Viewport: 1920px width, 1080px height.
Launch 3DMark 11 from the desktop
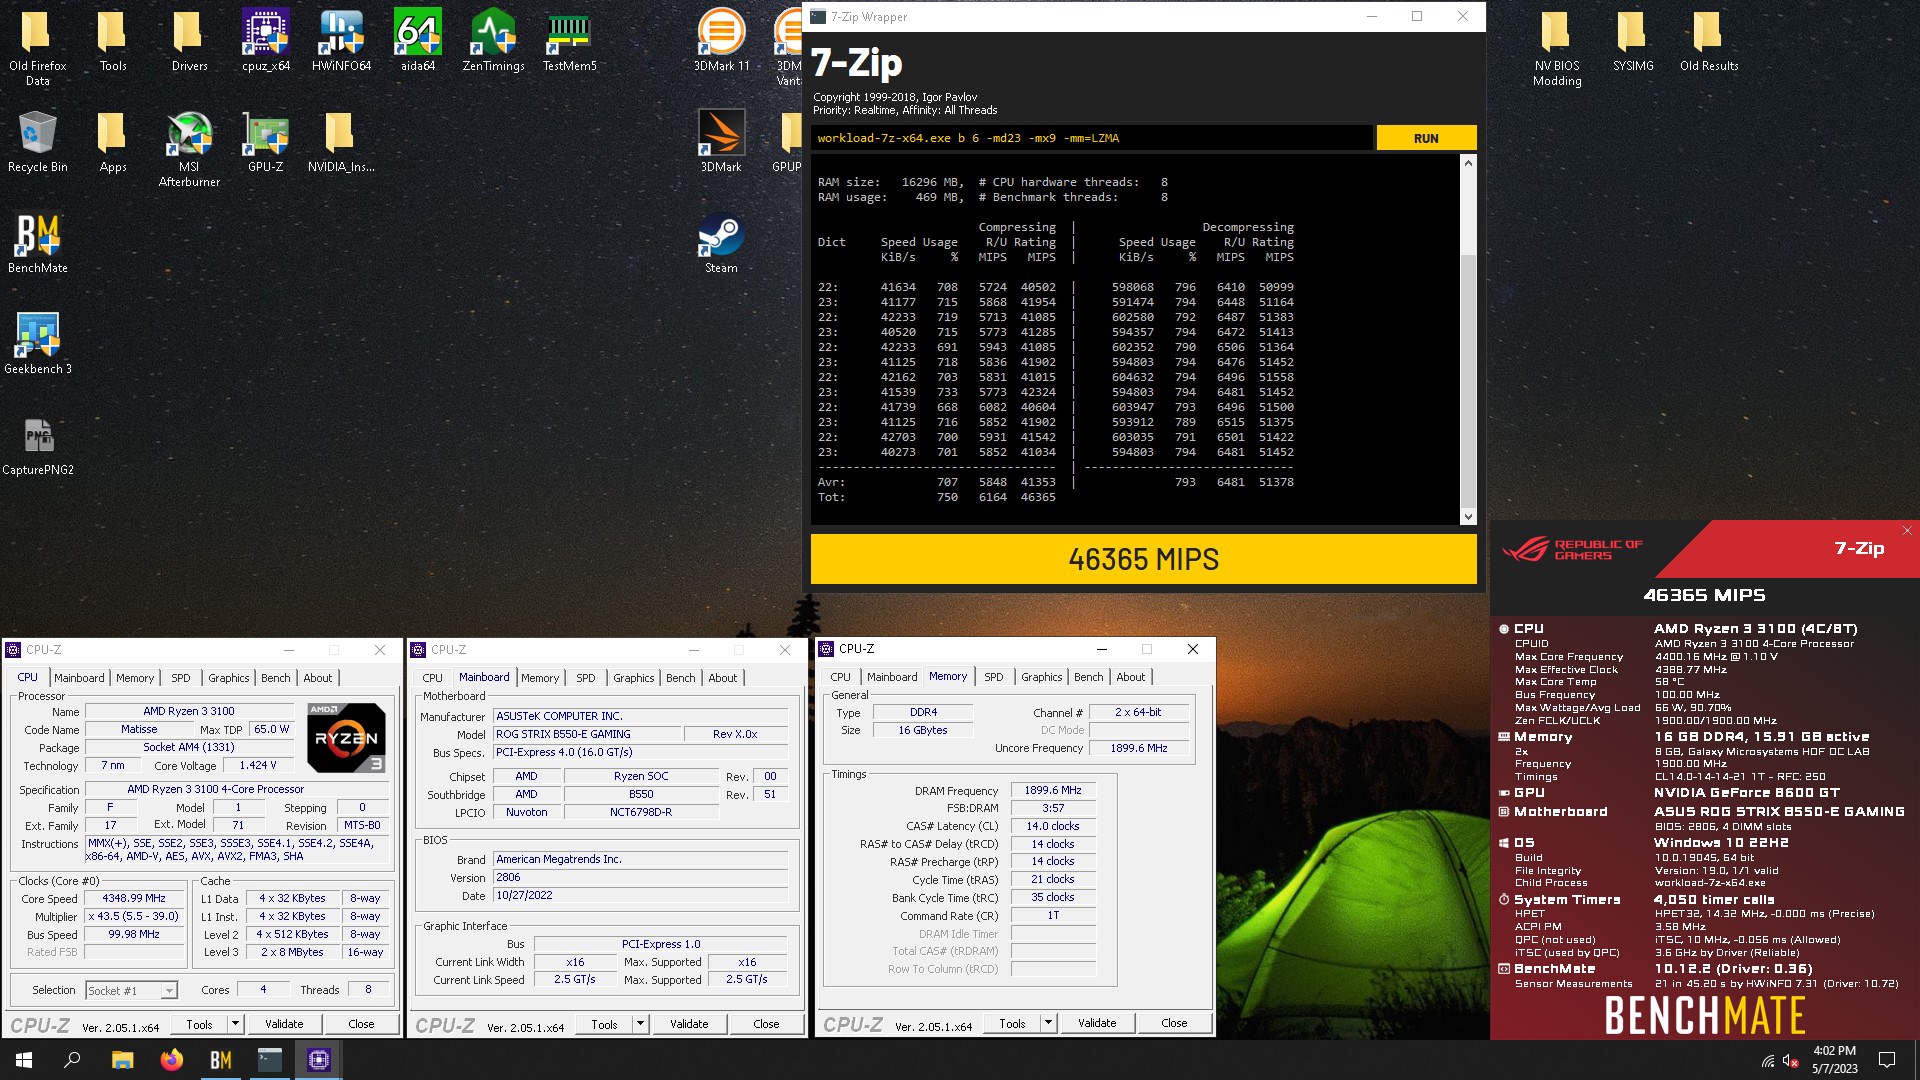721,40
